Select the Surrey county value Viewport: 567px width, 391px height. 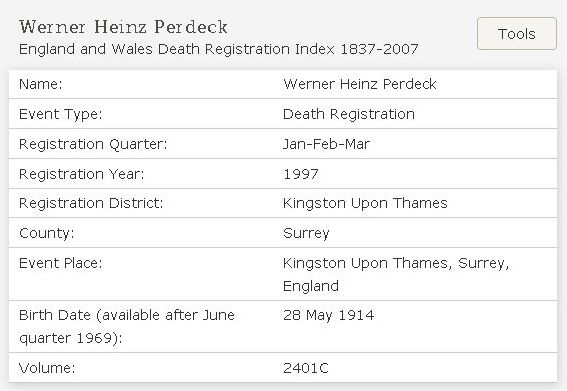point(306,233)
